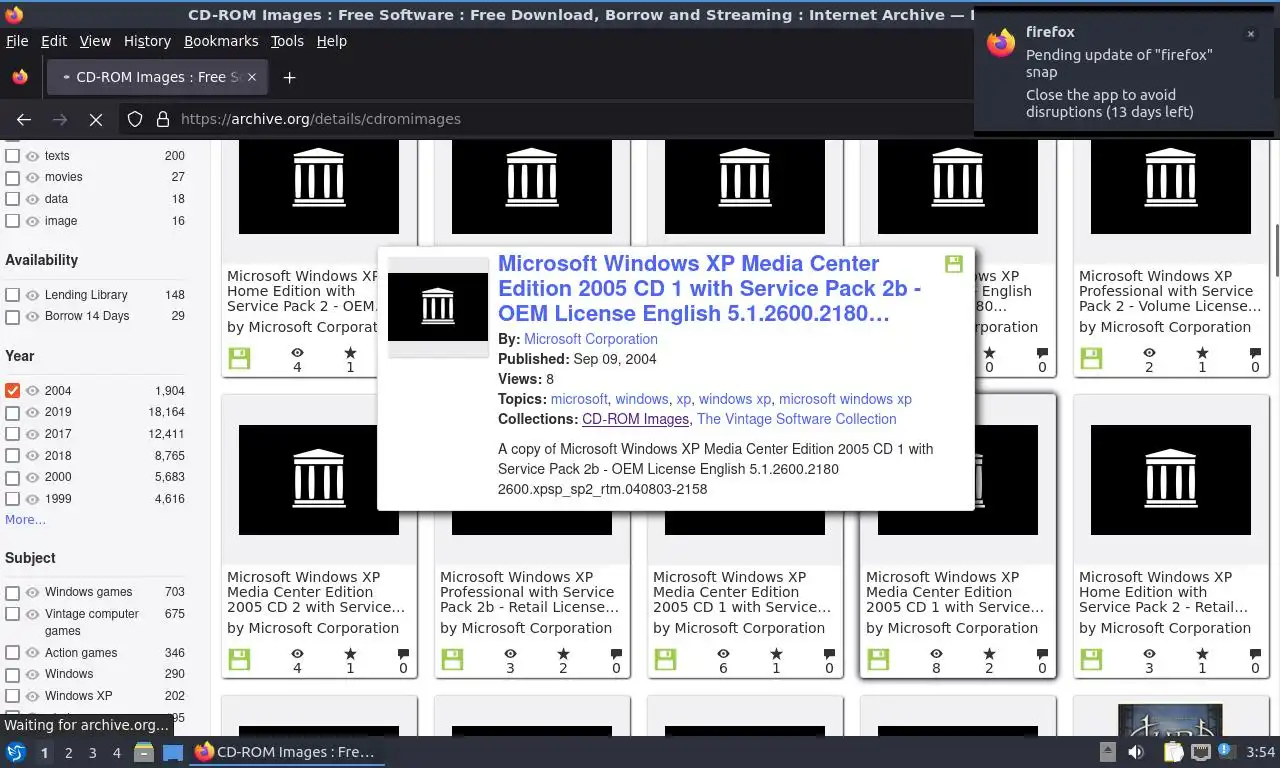This screenshot has width=1280, height=768.
Task: Click the views eye on XP Professional Volume License card
Action: 1149,353
